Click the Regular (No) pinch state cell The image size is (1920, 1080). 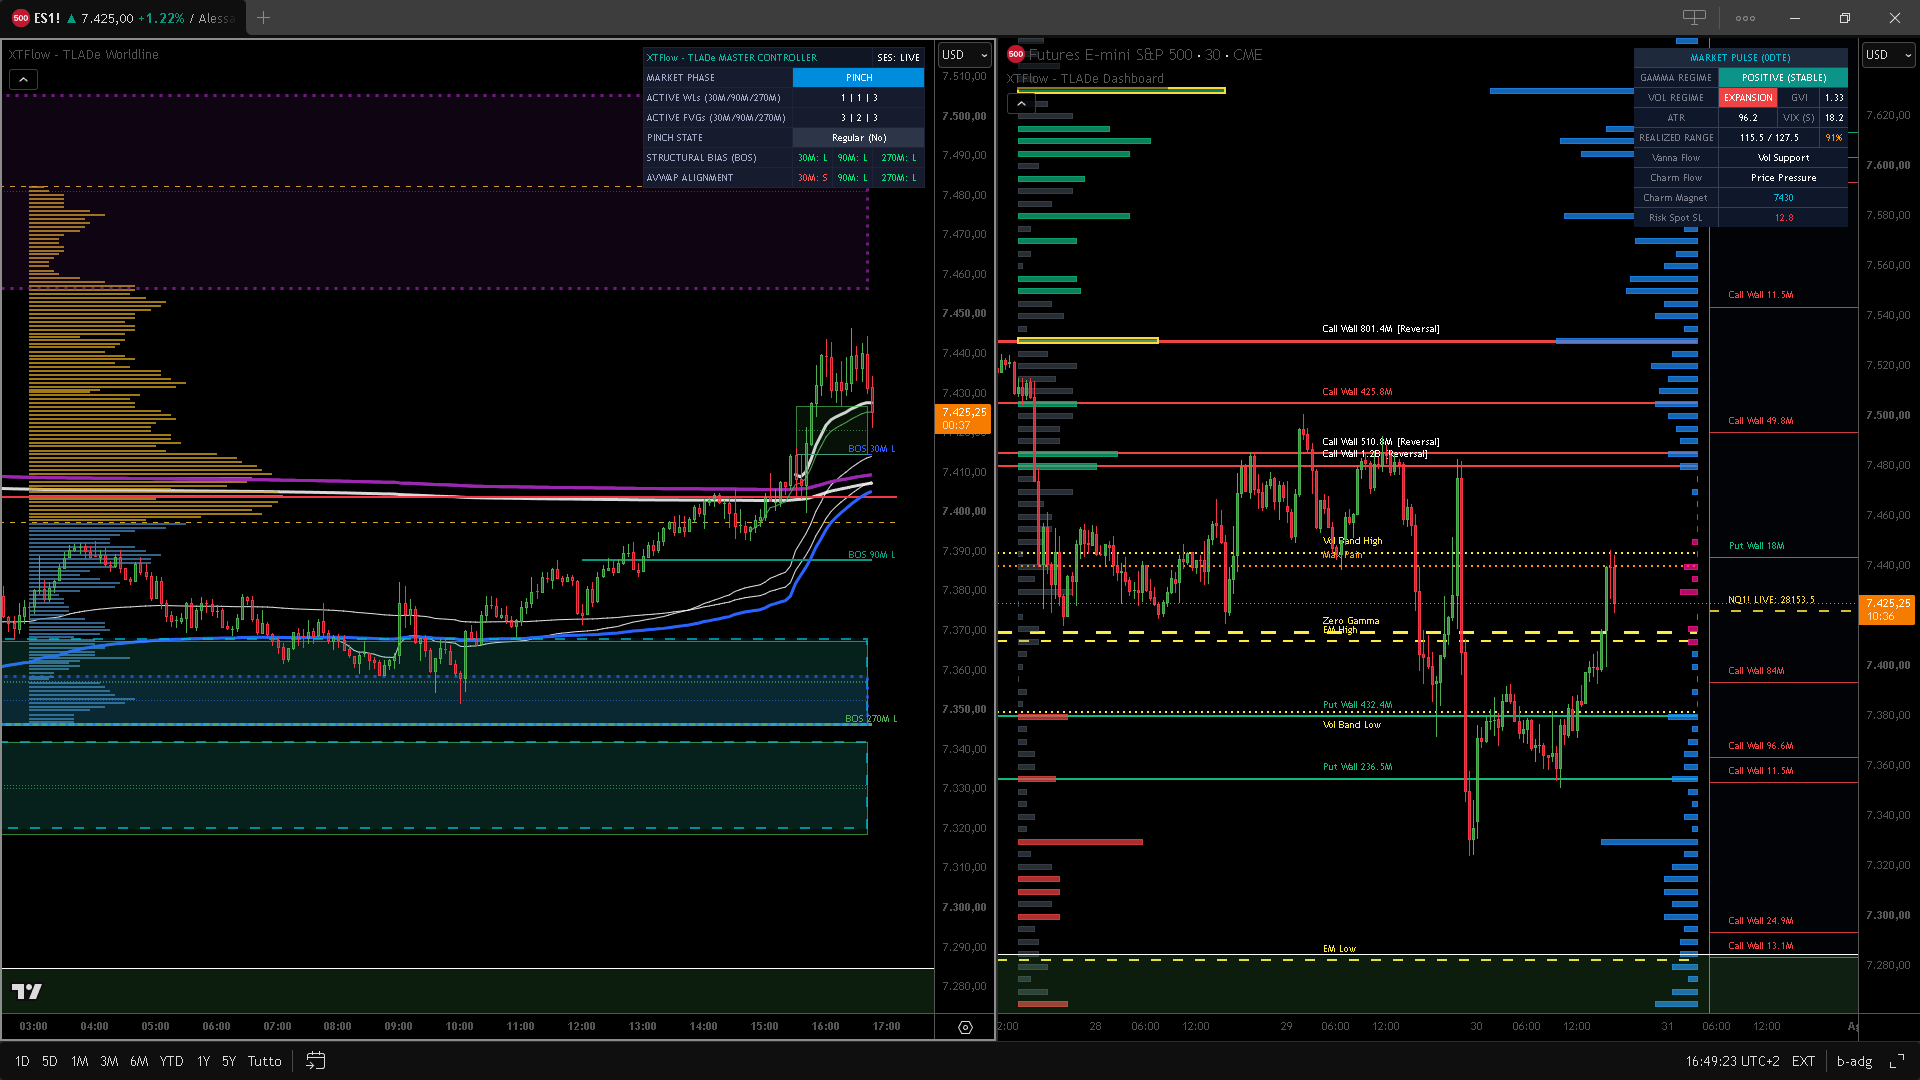click(x=859, y=138)
